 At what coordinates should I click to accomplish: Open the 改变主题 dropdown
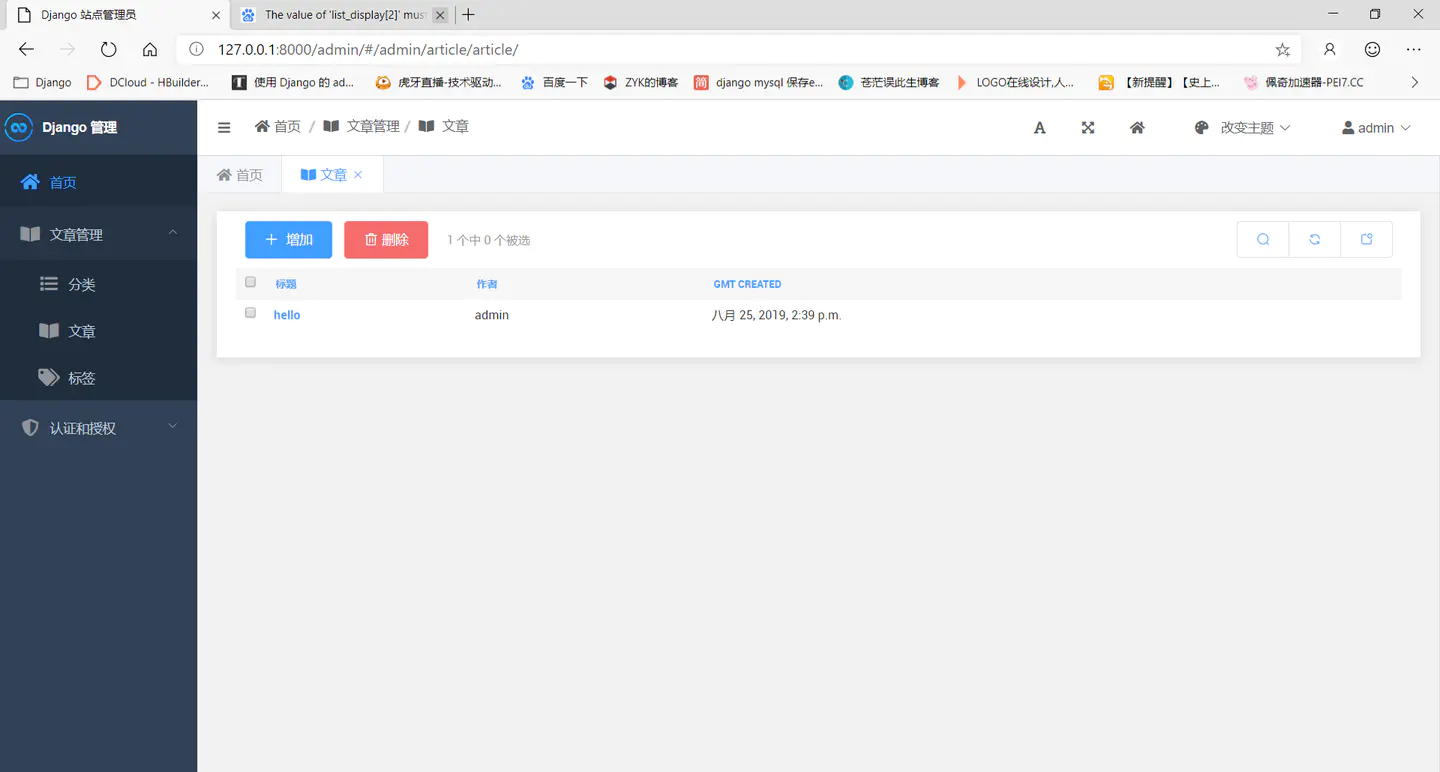[1243, 128]
